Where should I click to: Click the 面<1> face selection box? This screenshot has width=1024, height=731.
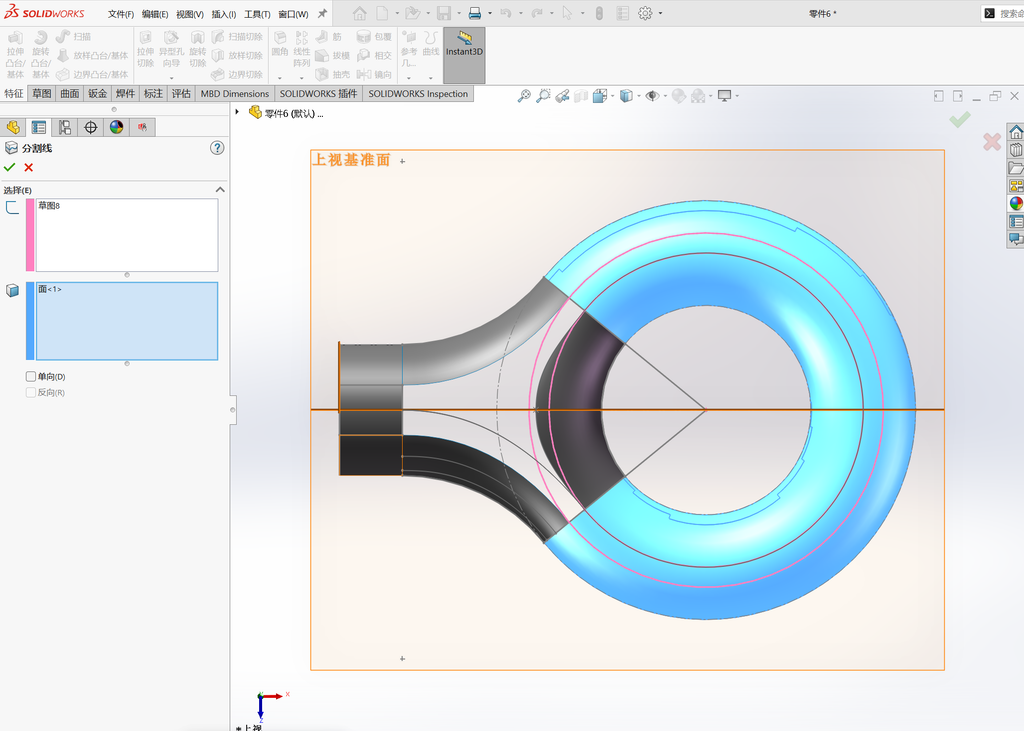coord(127,321)
